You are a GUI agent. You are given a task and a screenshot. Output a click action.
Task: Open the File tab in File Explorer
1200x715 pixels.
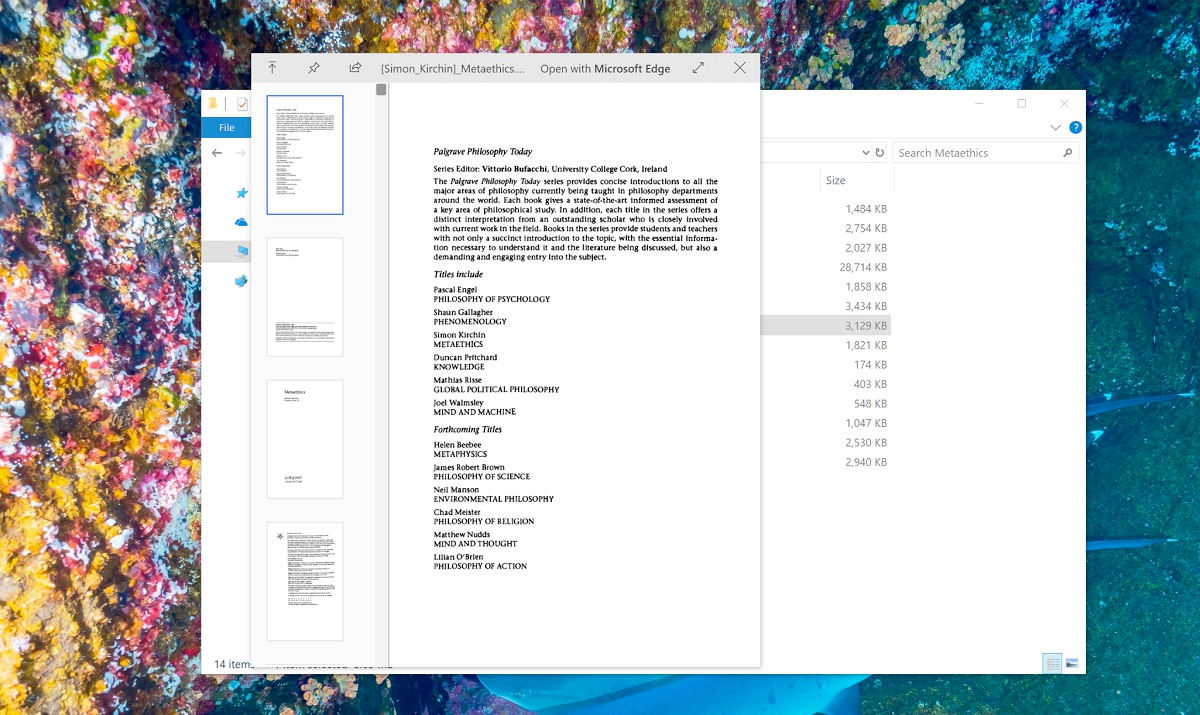click(226, 127)
